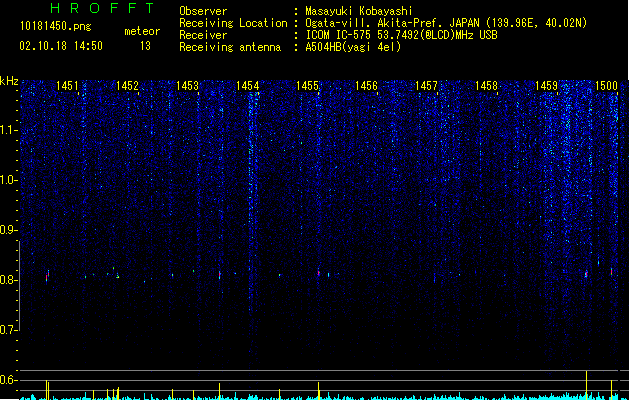Select the Ogata-vill. Akita-Pref. JAPAN location text
This screenshot has width=629, height=400.
coord(446,23)
